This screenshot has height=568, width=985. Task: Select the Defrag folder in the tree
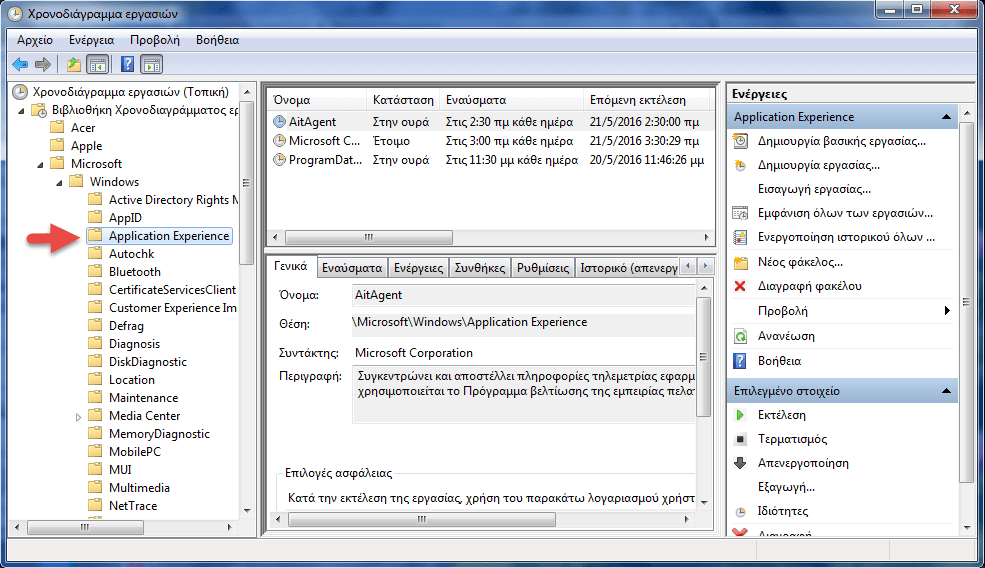[126, 326]
